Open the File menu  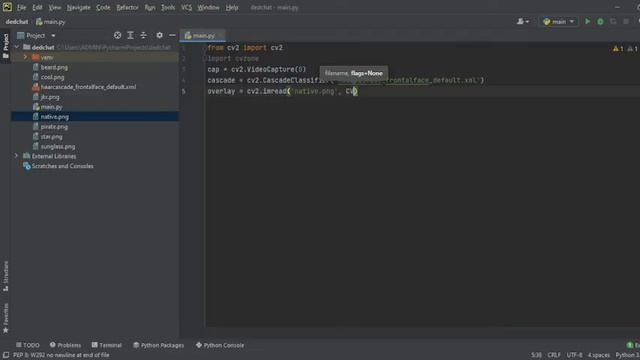21,7
